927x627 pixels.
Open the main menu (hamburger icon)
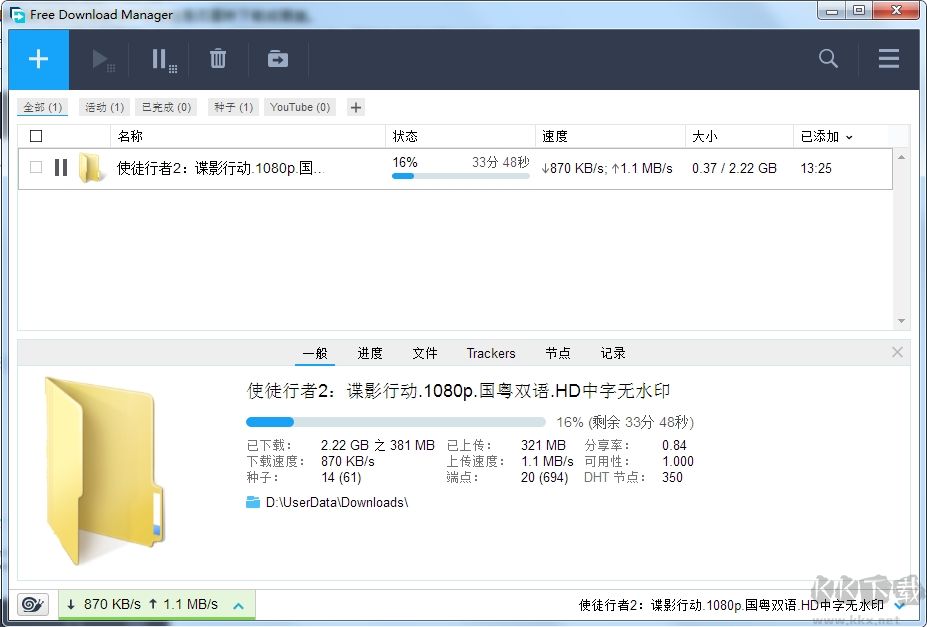click(888, 58)
